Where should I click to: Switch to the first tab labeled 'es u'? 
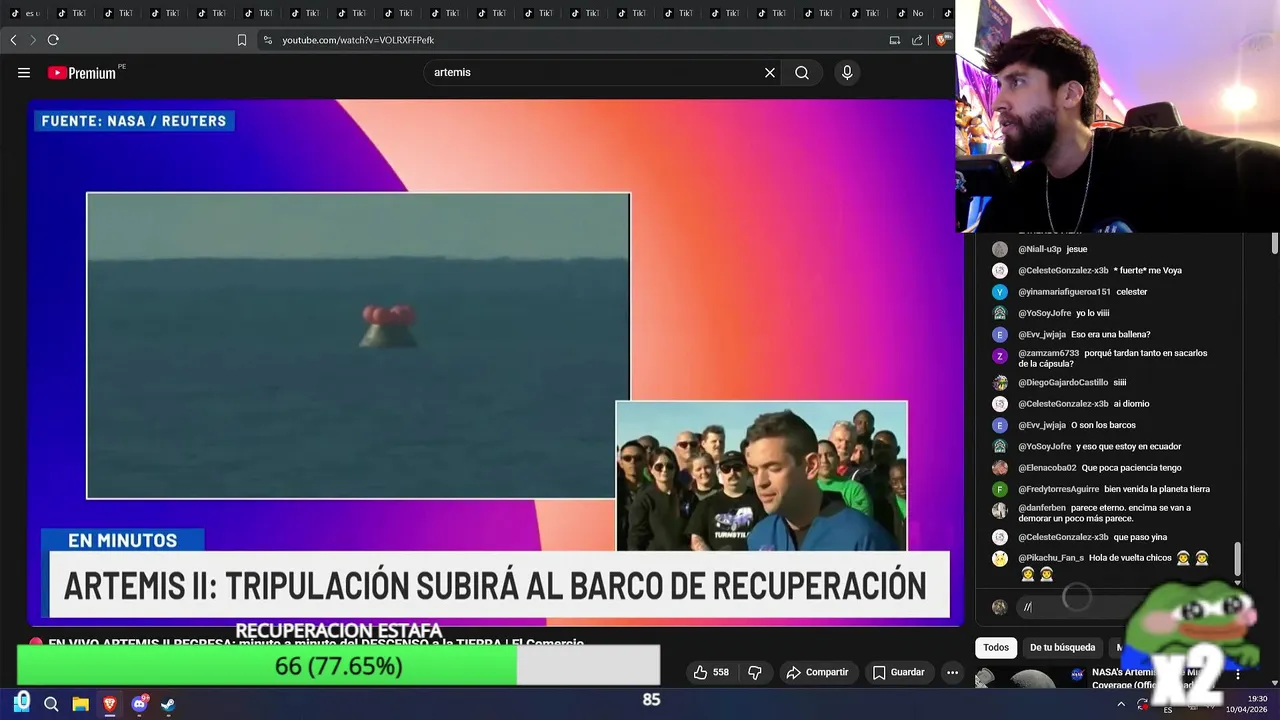pos(25,13)
